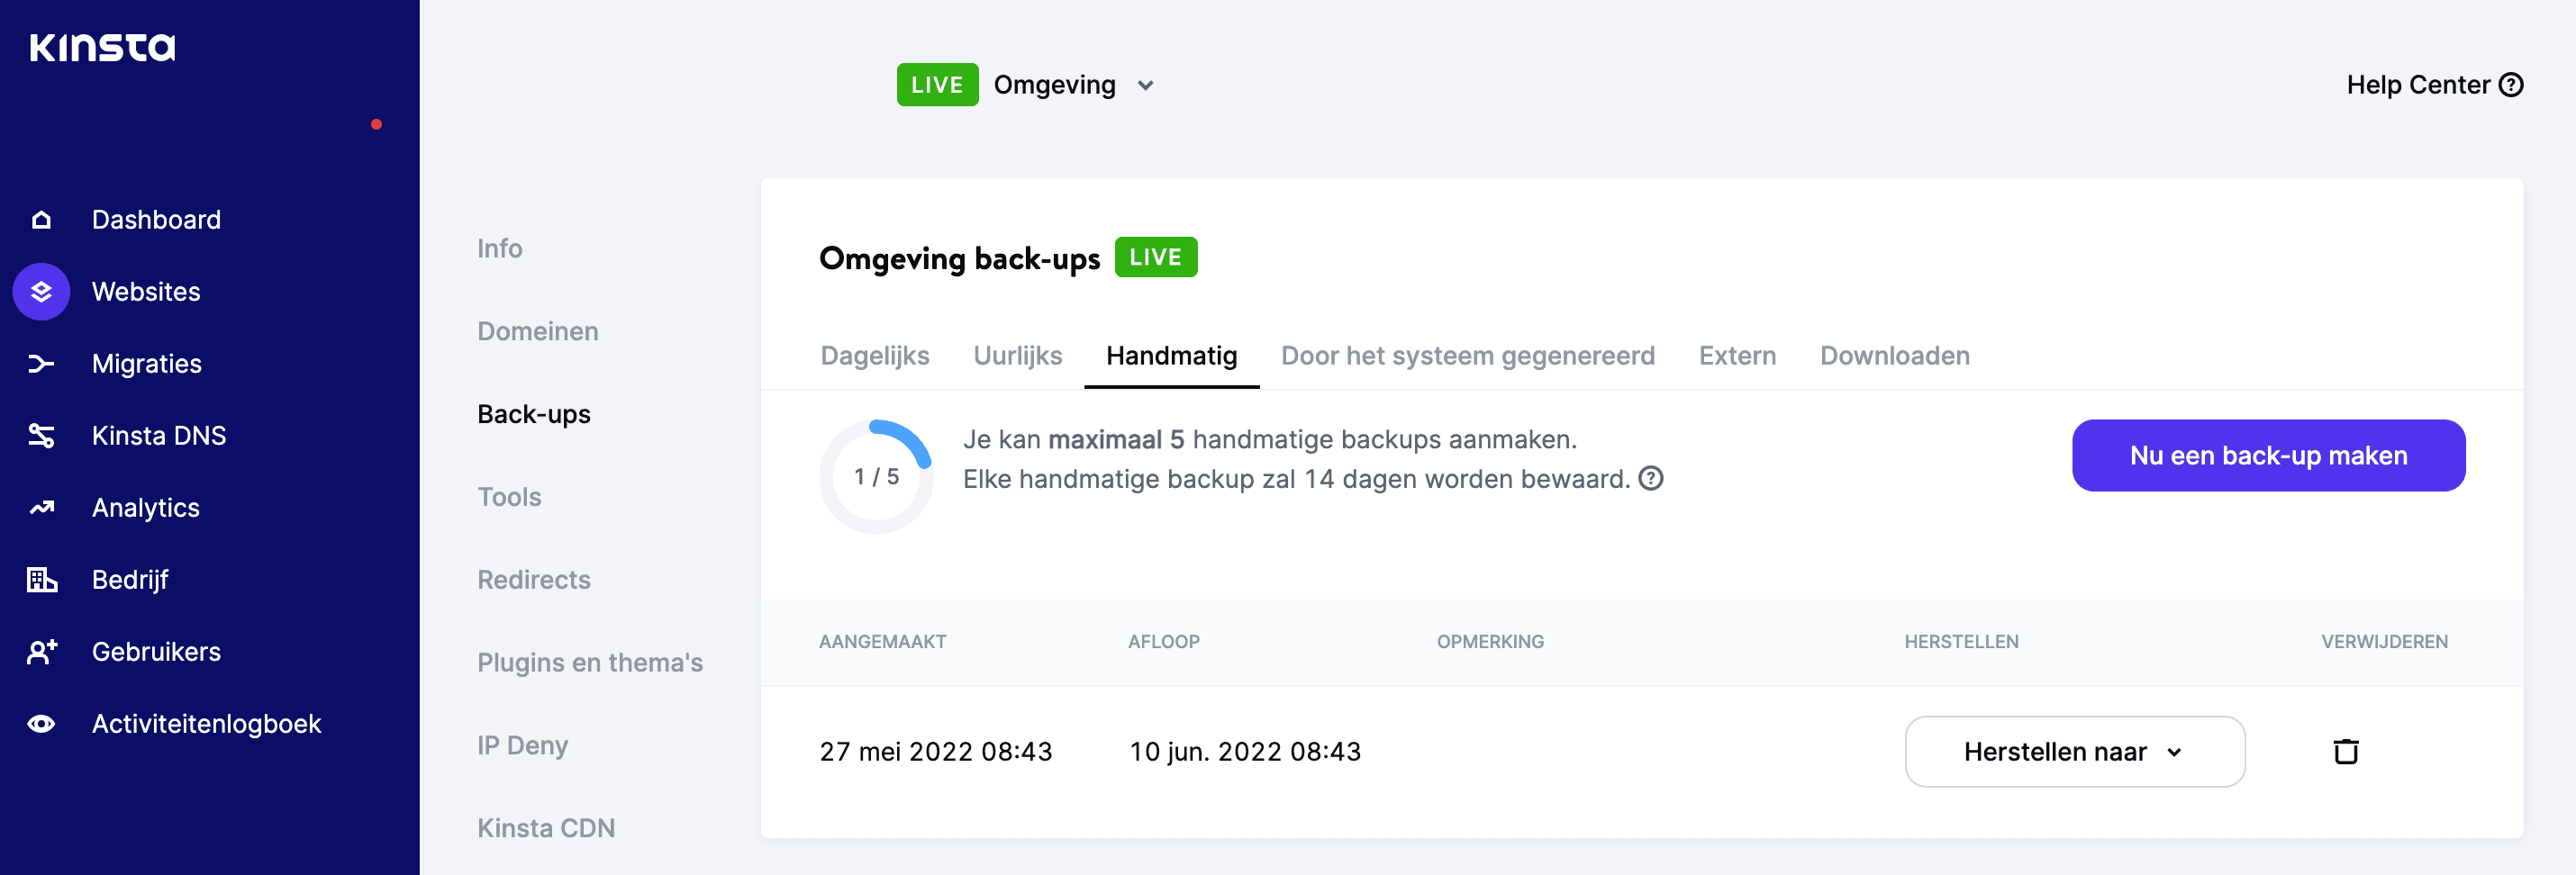
Task: Select the Dashboard home icon
Action: (40, 218)
